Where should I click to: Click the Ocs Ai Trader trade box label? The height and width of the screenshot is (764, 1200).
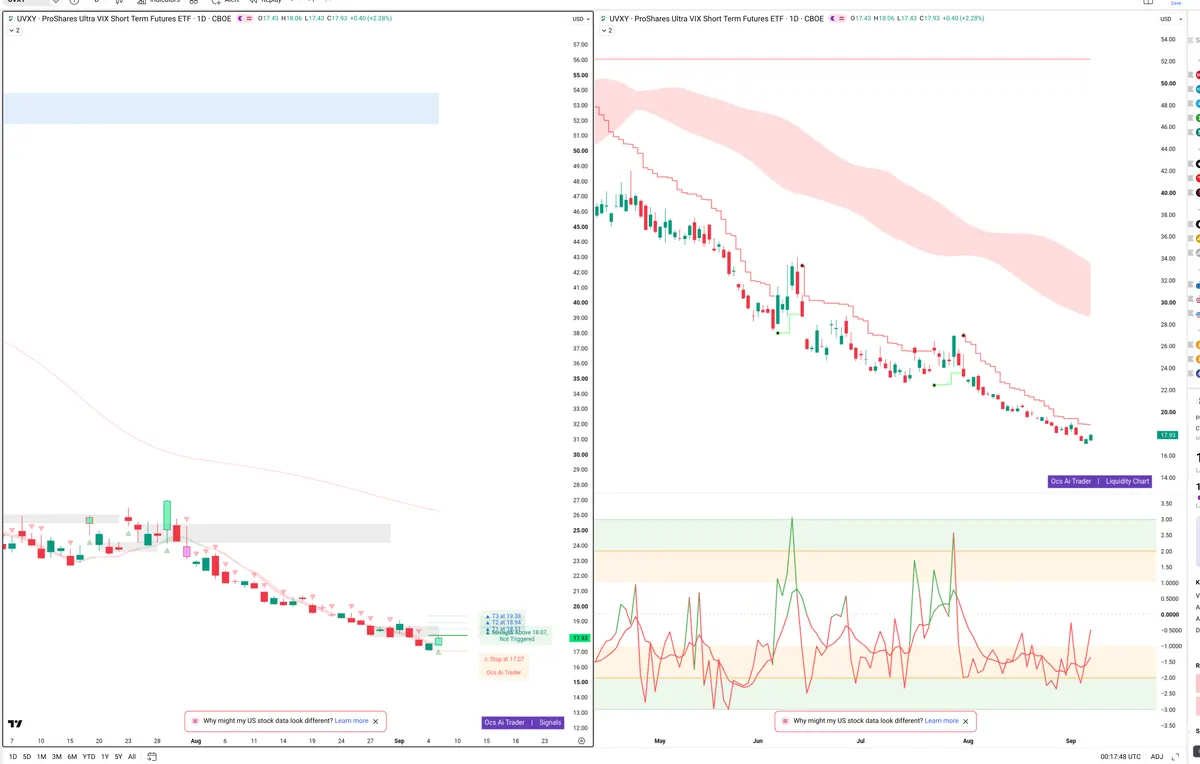pos(504,672)
